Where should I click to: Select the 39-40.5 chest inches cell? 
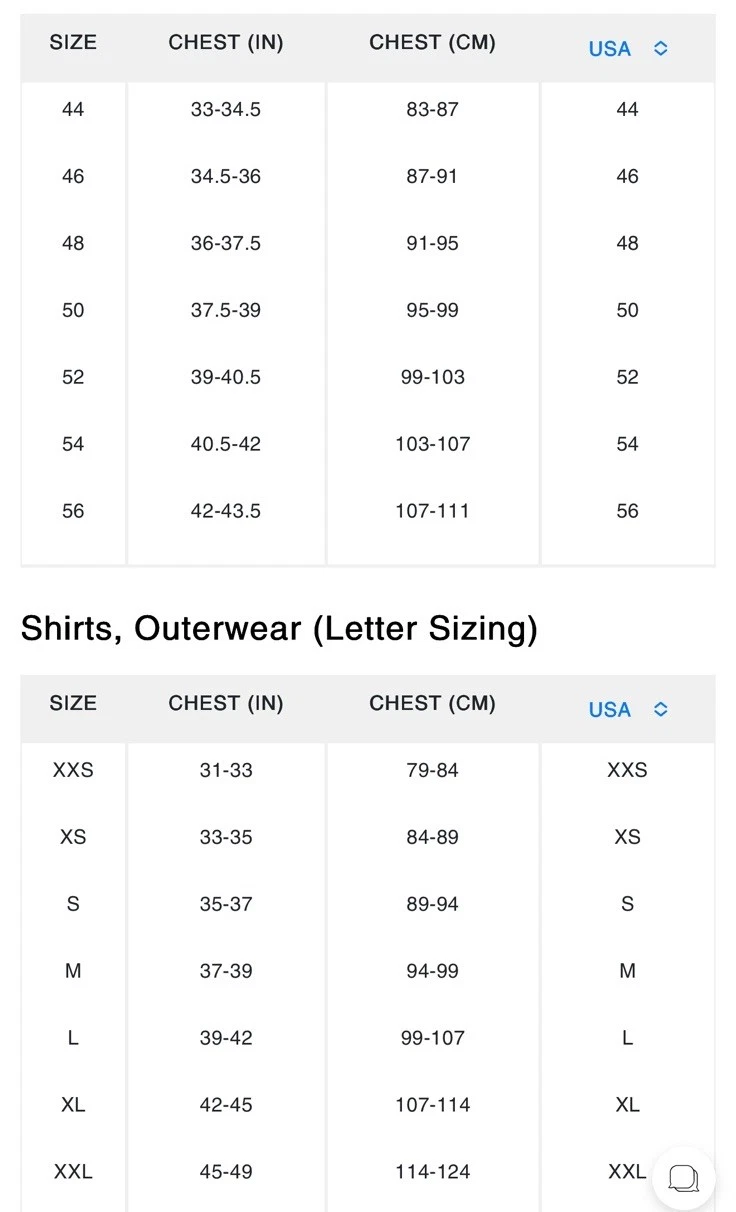point(226,377)
